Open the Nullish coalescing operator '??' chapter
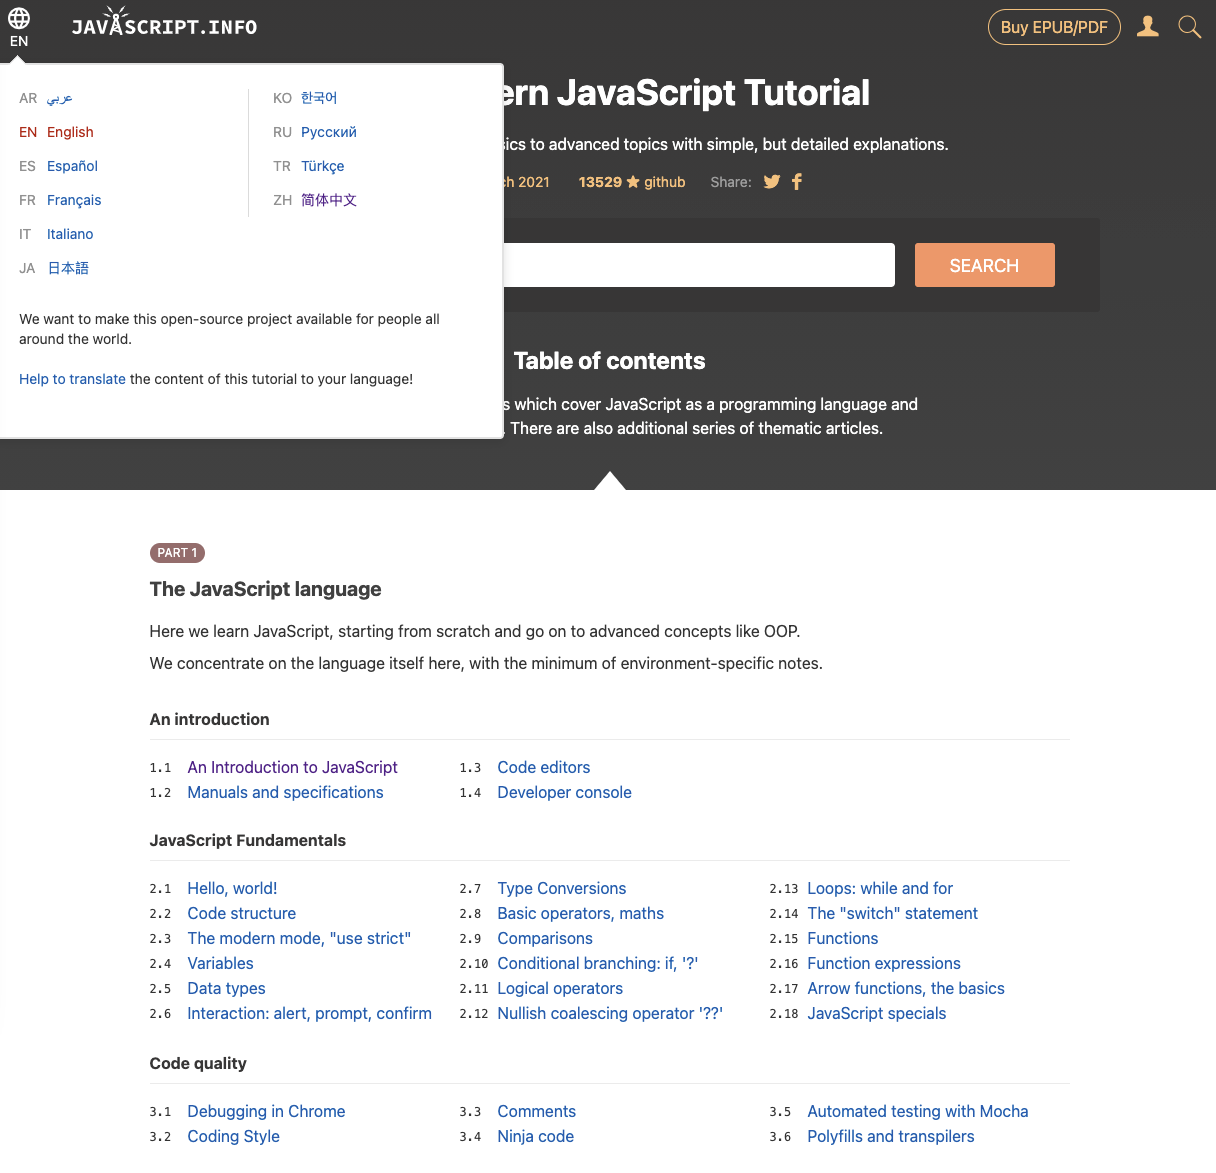Screen dimensions: 1216x1173 (x=610, y=1013)
